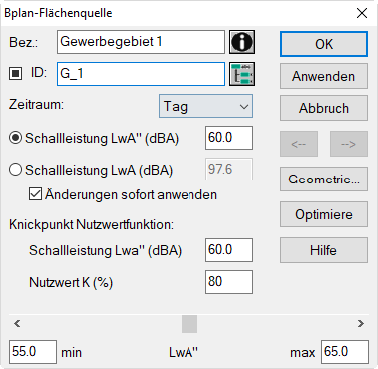Select Schallleistung LwA'' radio button
The image size is (378, 369).
(x=15, y=138)
